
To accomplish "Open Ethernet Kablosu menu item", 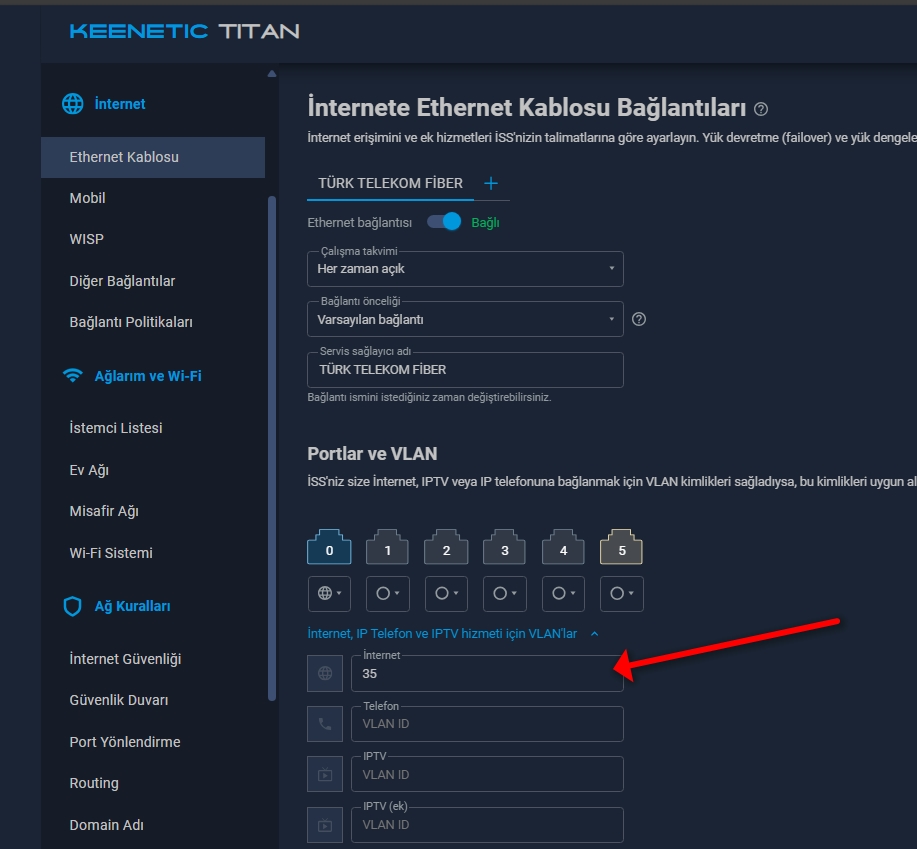I will tap(153, 157).
